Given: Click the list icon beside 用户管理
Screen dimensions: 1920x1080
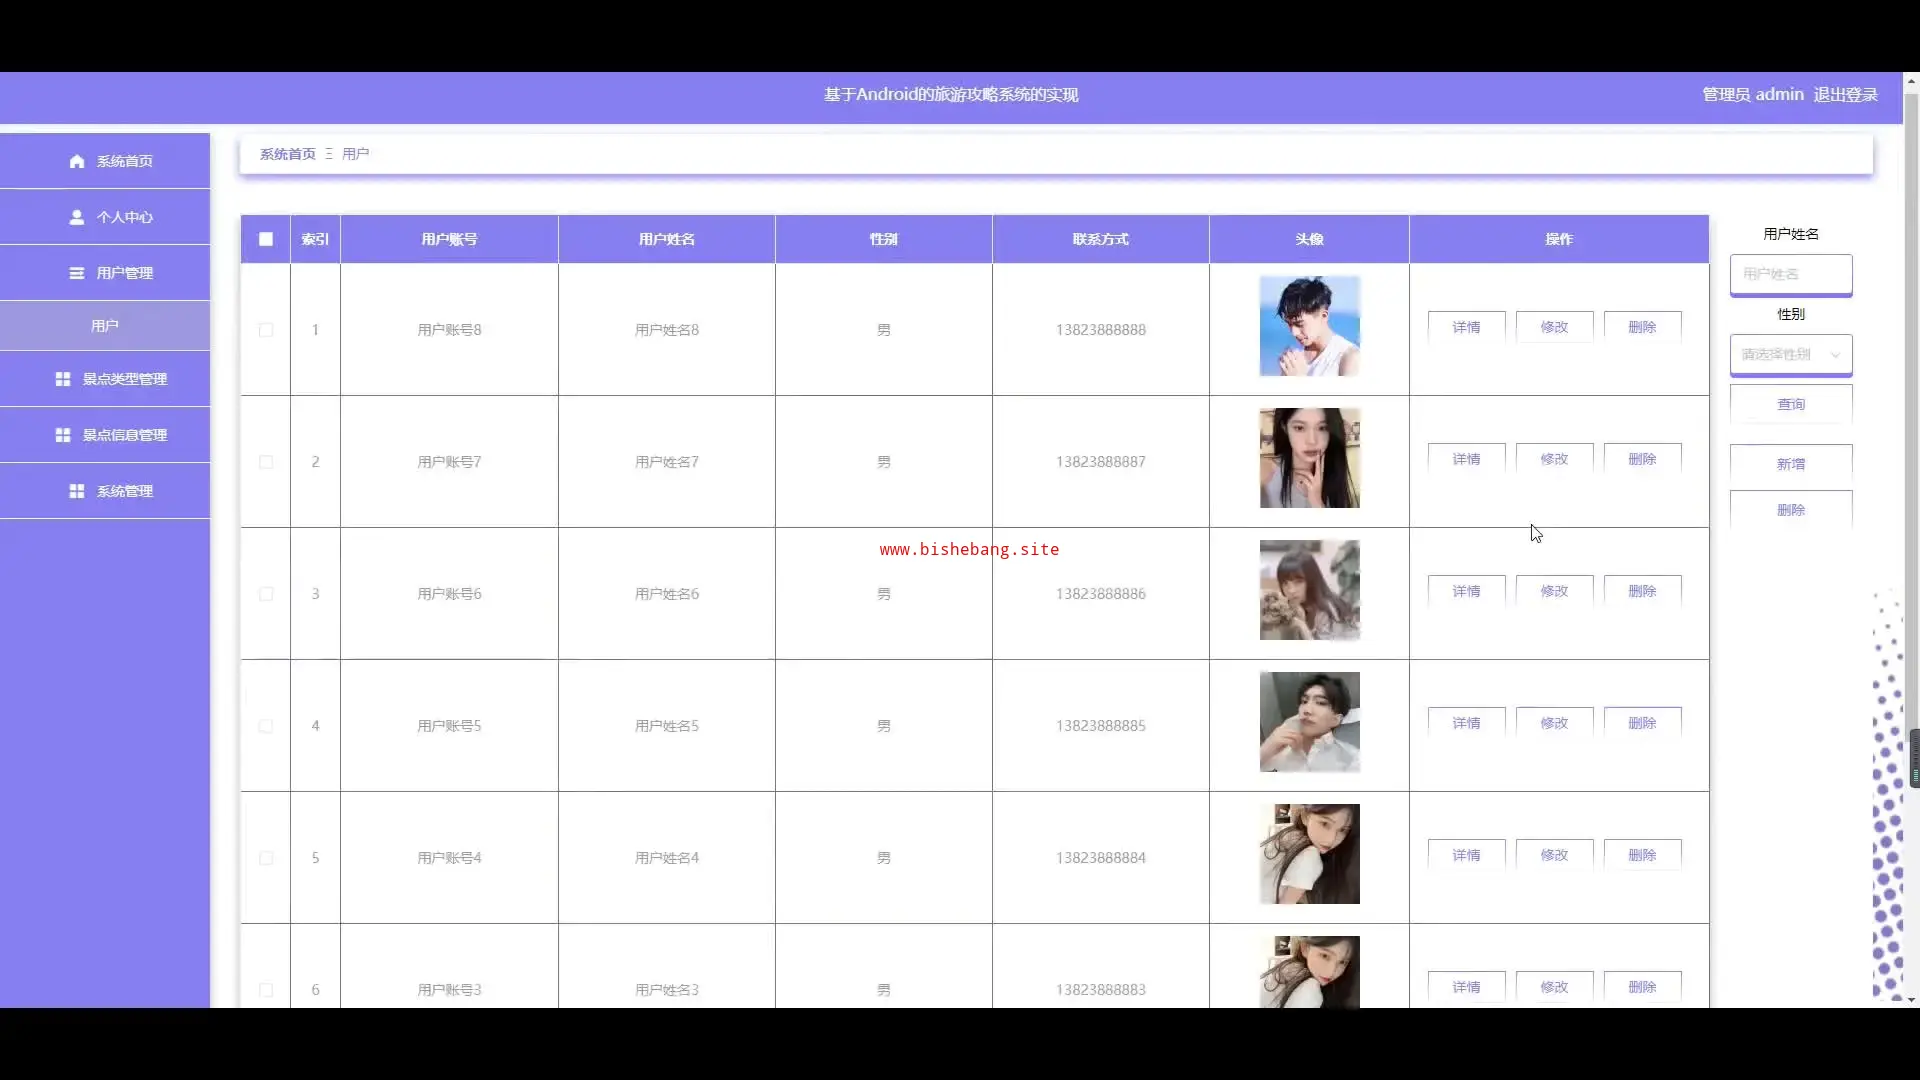Looking at the screenshot, I should pos(77,273).
